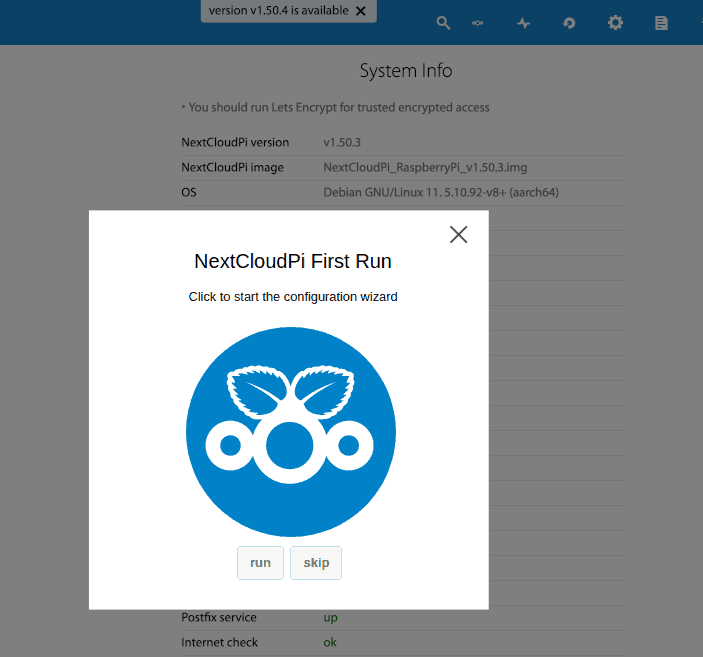Click the version v1.50.4 is available notice
The height and width of the screenshot is (657, 703).
278,11
